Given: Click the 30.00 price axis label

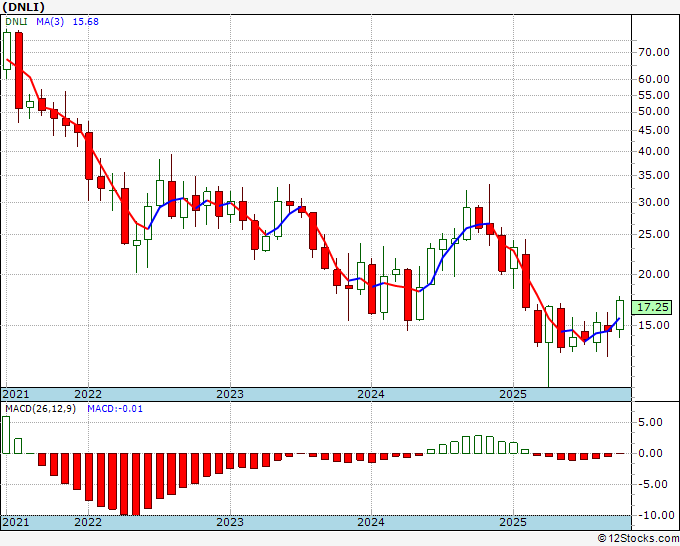Looking at the screenshot, I should 654,203.
